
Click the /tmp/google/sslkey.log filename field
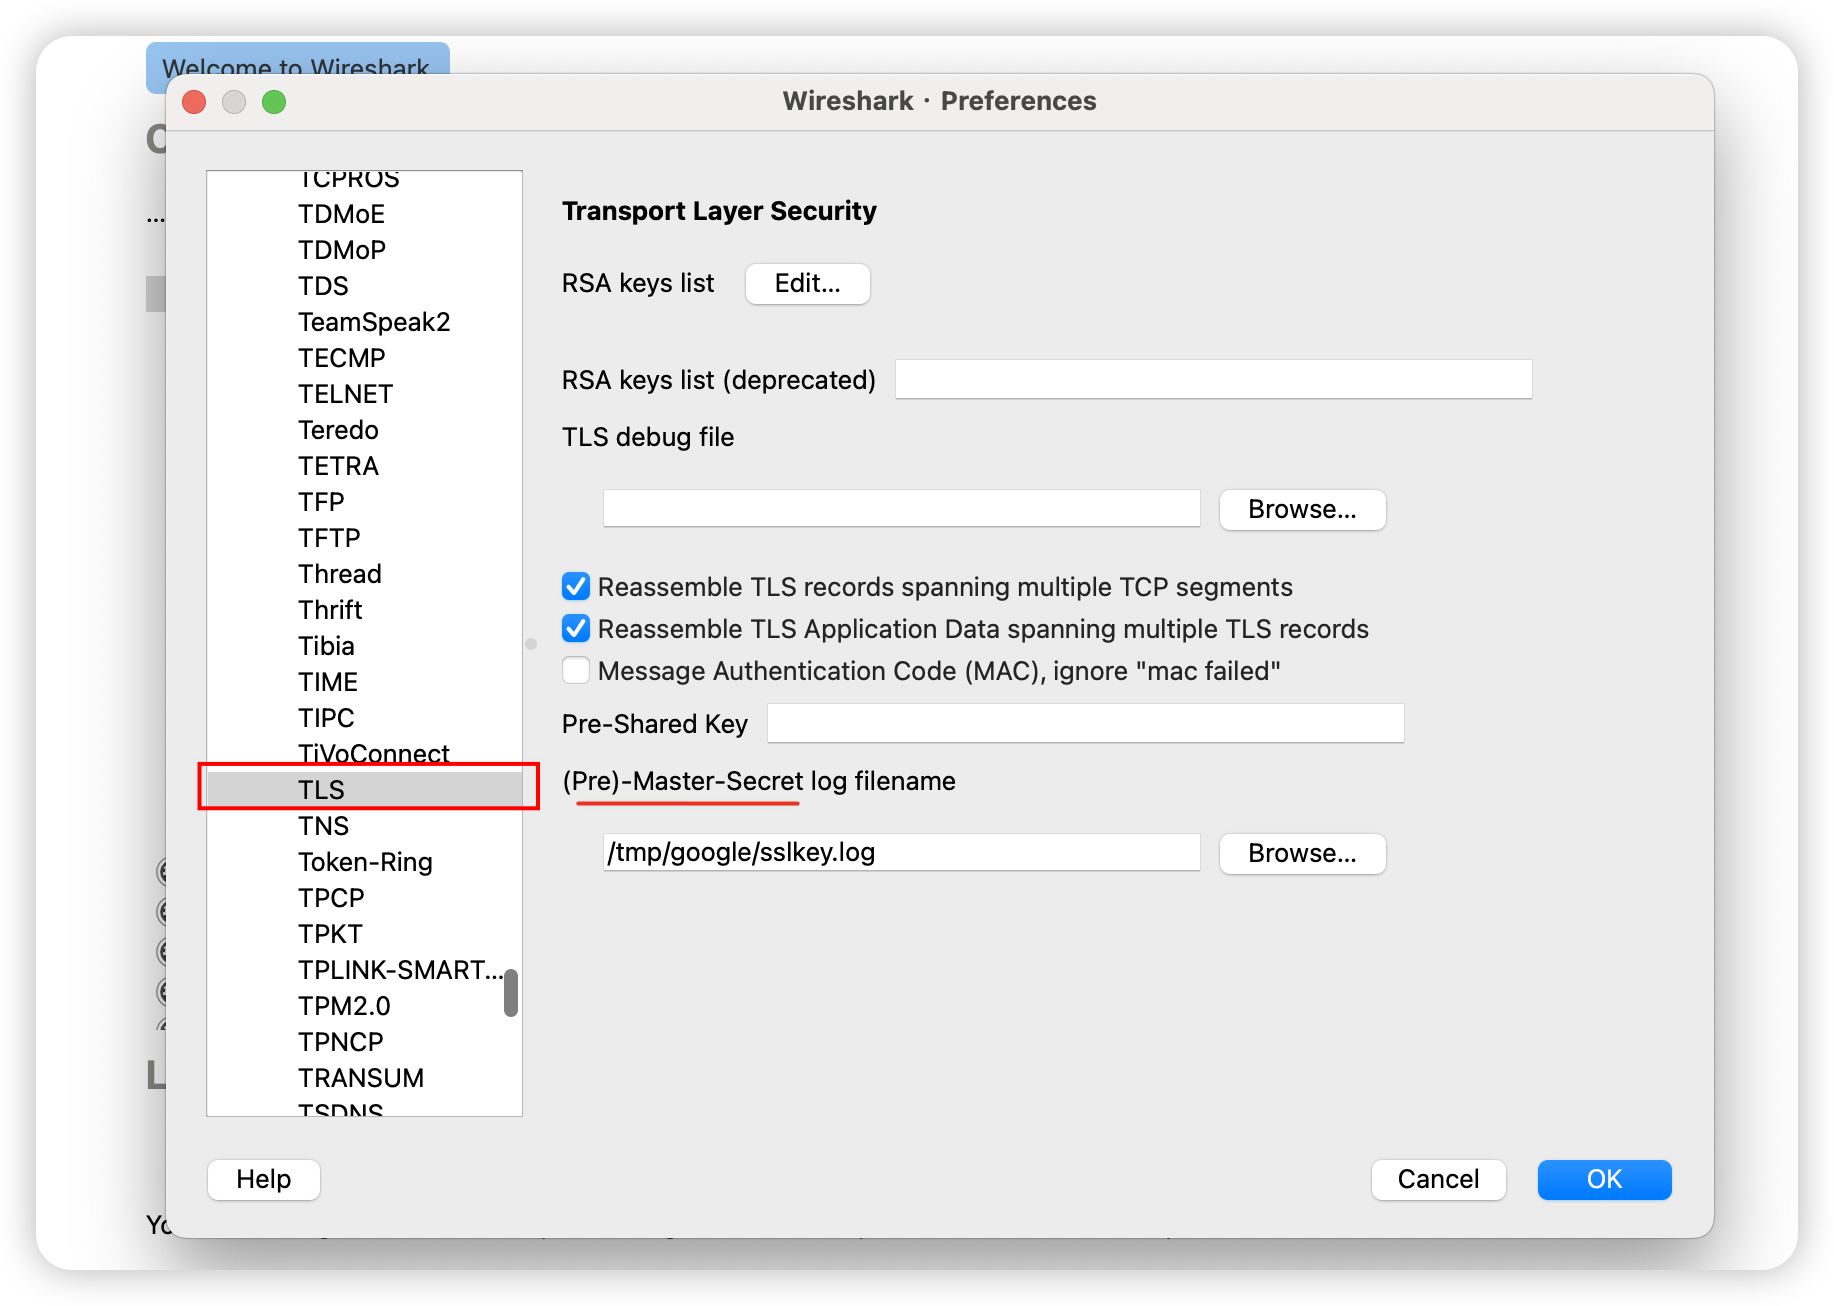tap(901, 852)
